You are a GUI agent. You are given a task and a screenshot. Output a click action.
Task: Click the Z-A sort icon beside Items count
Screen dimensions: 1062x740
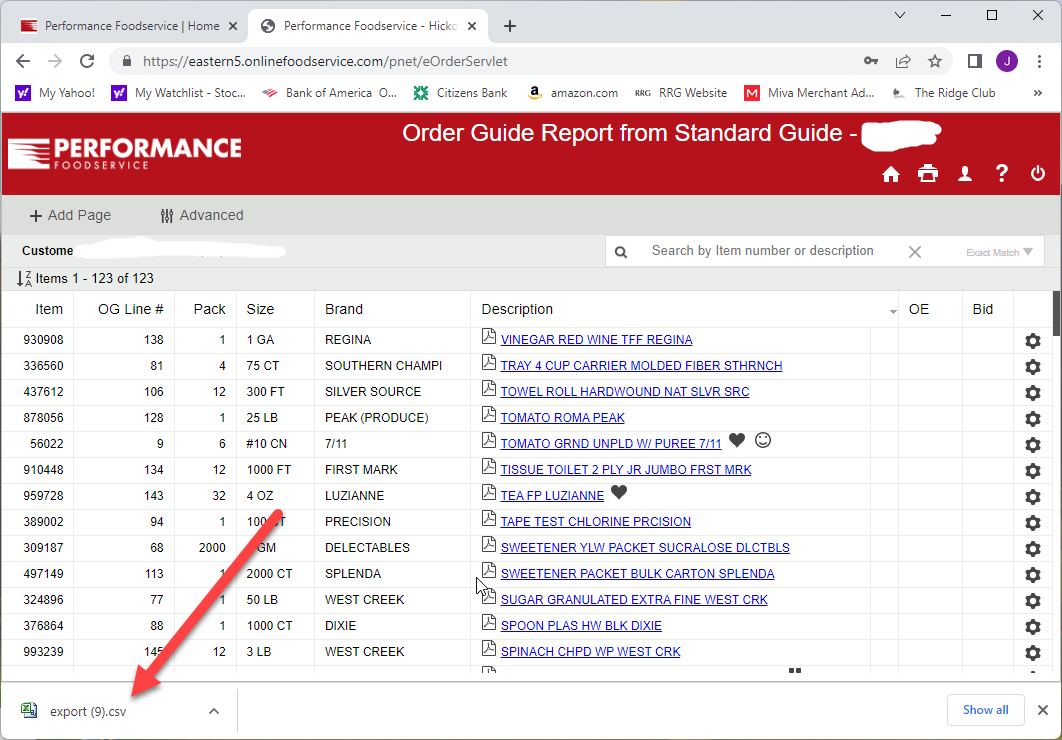pyautogui.click(x=24, y=278)
